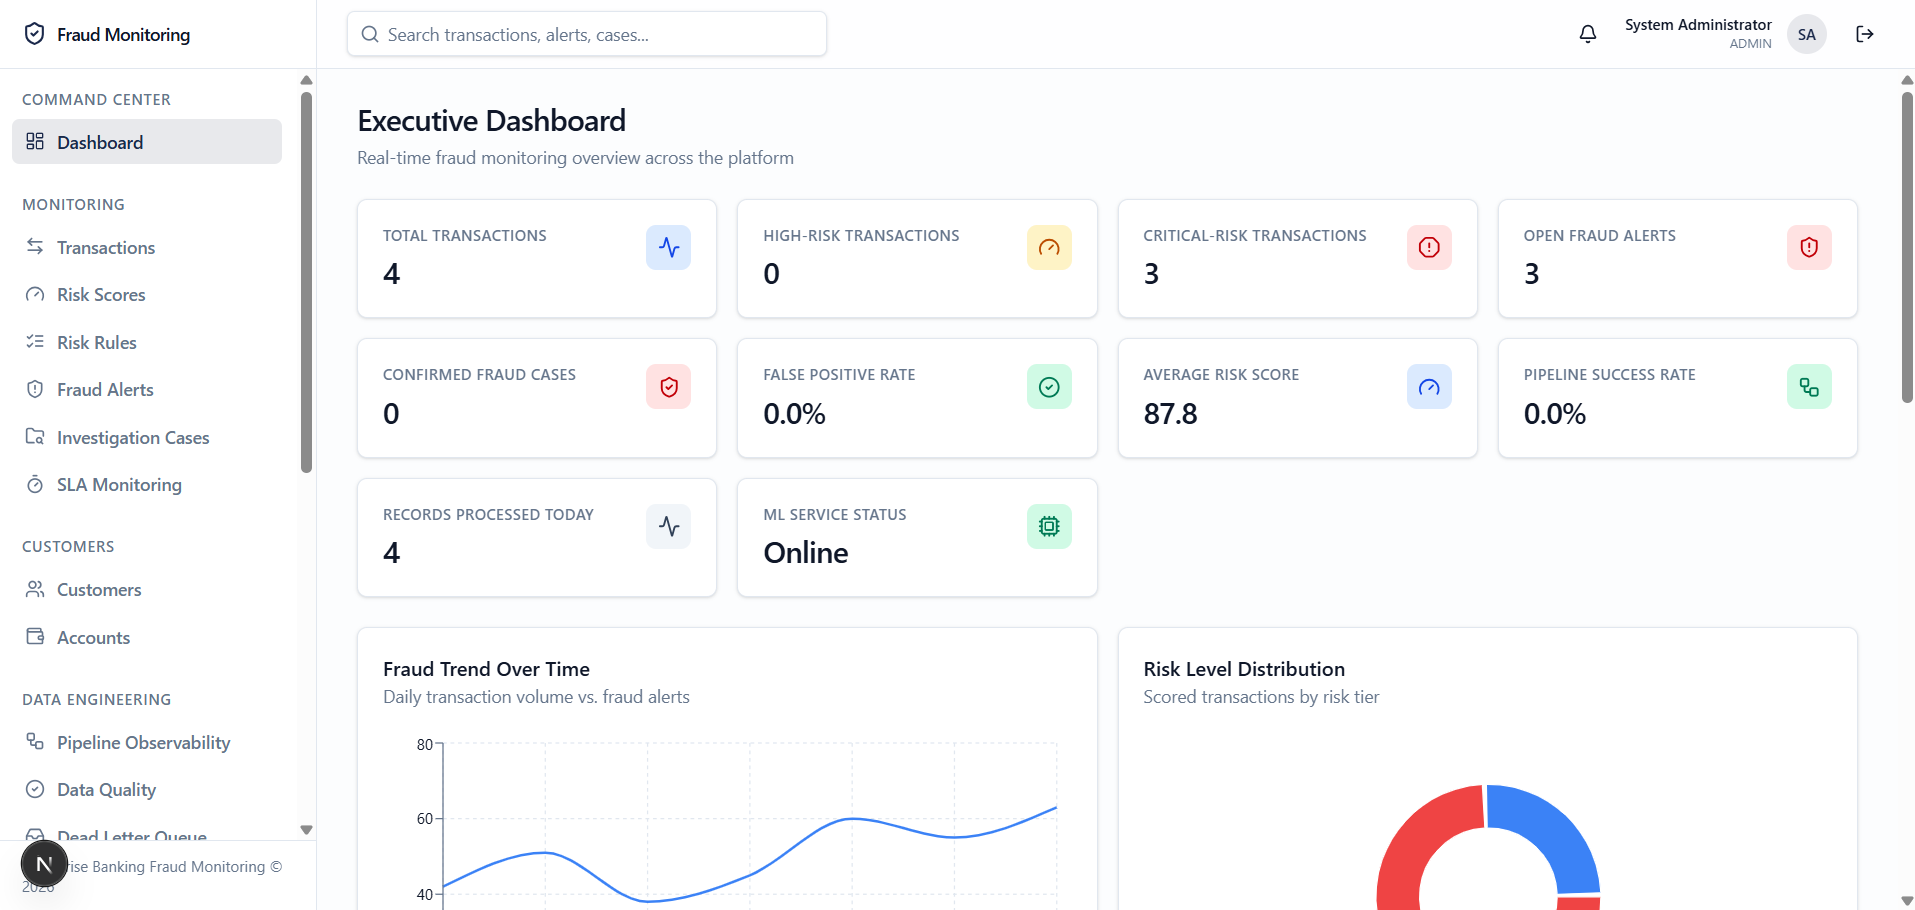Click the Open Fraud Alerts shield icon

coord(1809,247)
